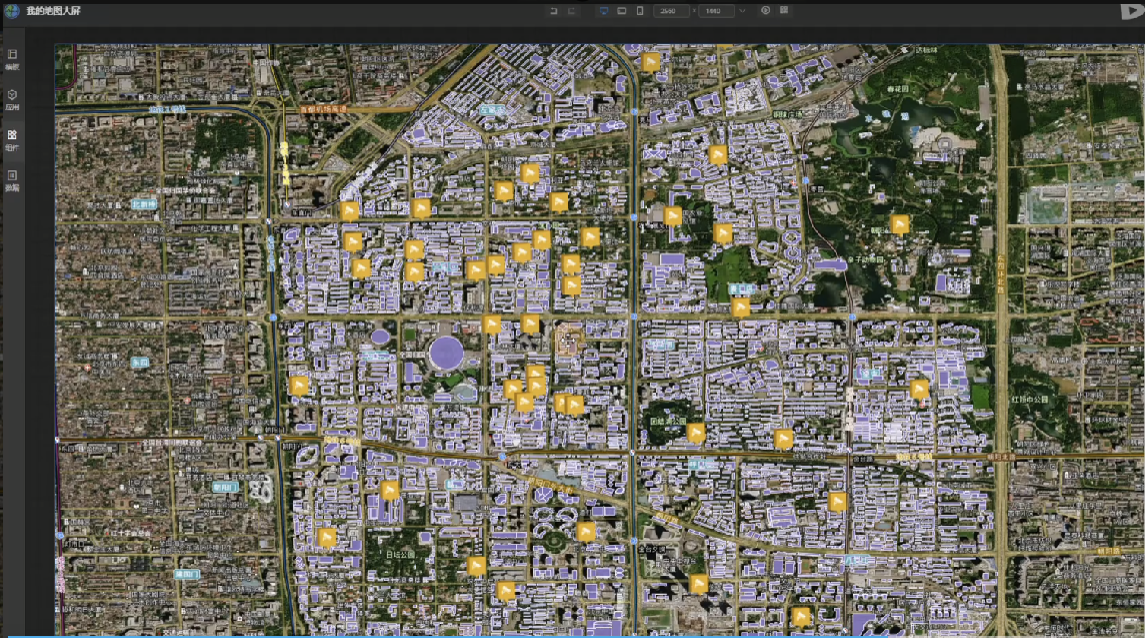Click the canvas width input field

[x=671, y=10]
